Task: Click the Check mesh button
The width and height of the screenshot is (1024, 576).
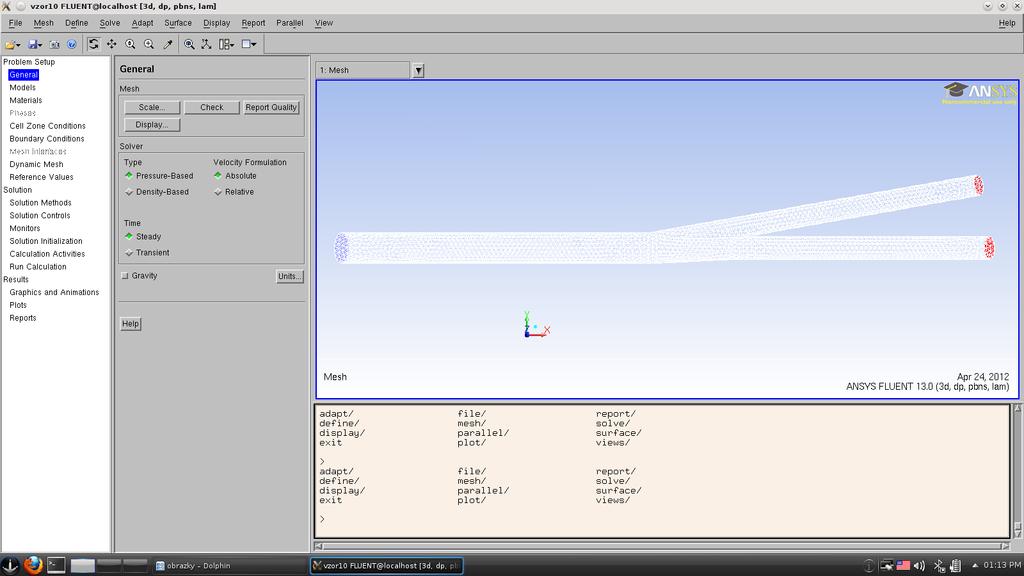Action: (x=212, y=107)
